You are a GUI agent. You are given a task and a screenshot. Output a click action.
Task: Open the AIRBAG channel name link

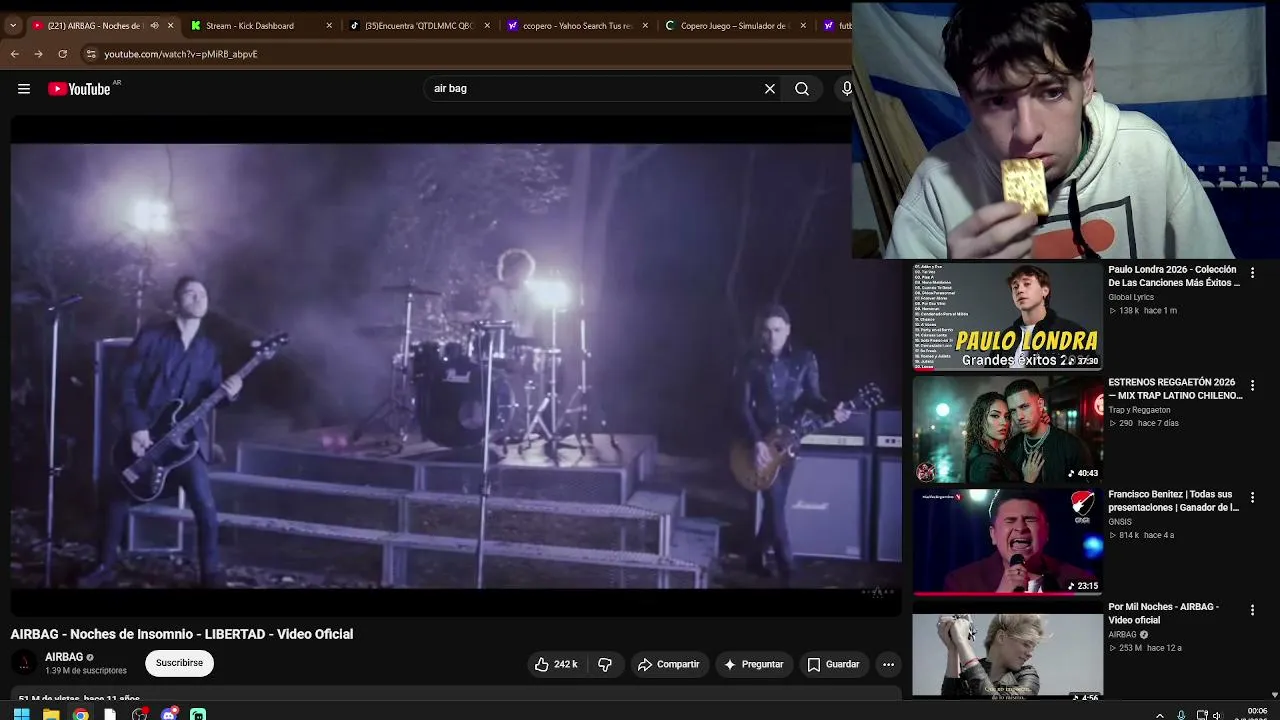point(64,657)
